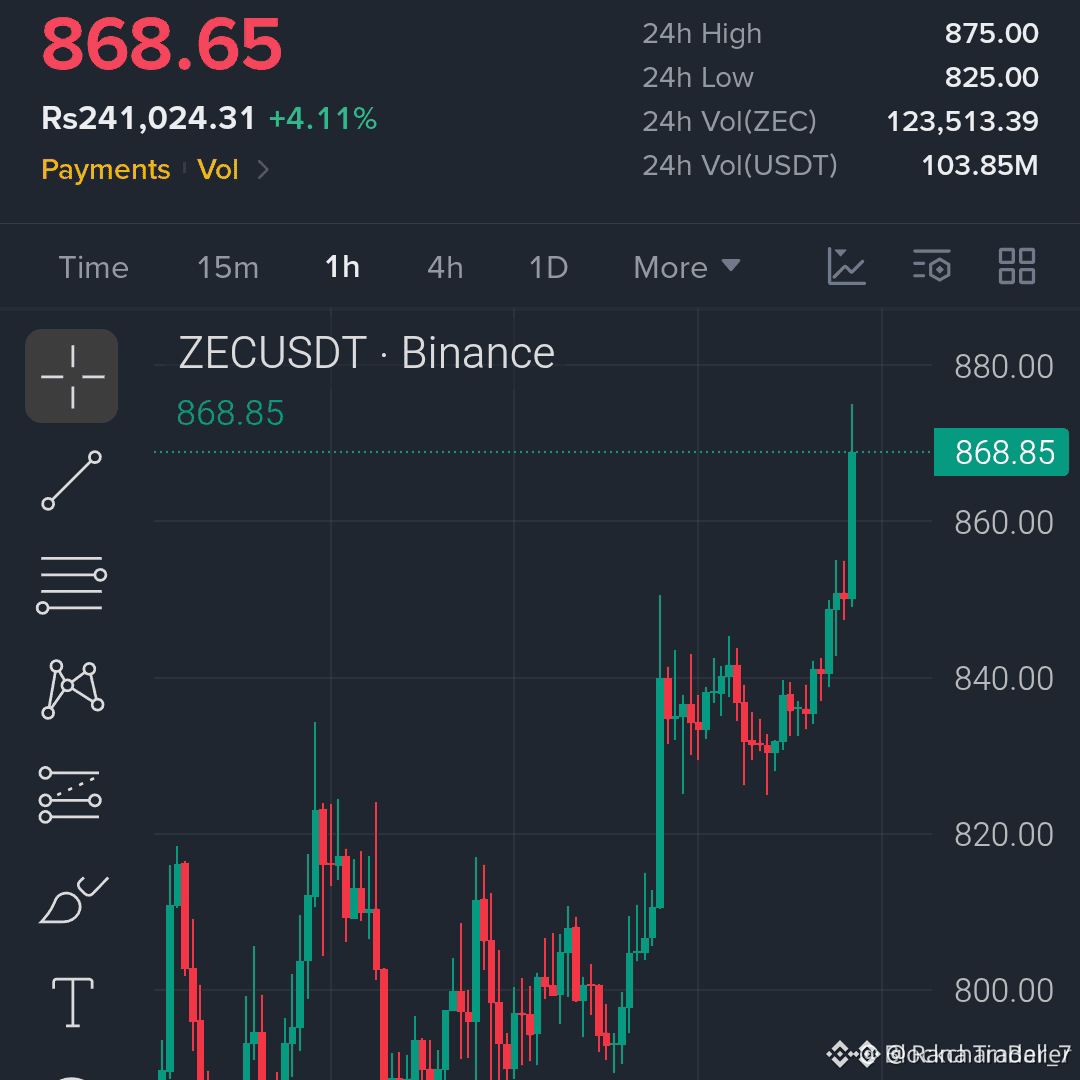Select the horizontal lines drawing tool
The height and width of the screenshot is (1080, 1080).
point(72,584)
